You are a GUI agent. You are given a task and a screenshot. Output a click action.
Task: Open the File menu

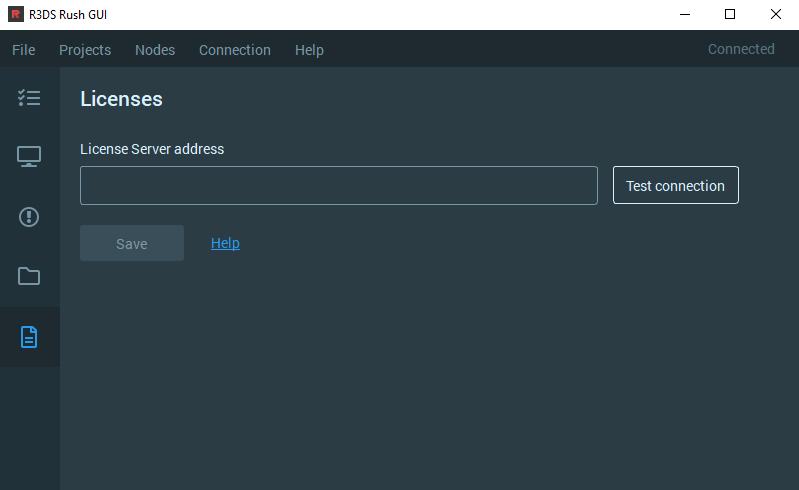click(23, 50)
